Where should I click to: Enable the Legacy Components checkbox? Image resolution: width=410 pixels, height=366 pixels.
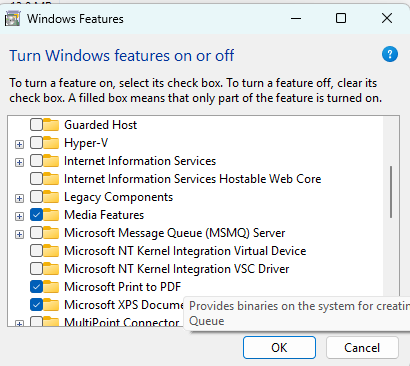(x=36, y=197)
